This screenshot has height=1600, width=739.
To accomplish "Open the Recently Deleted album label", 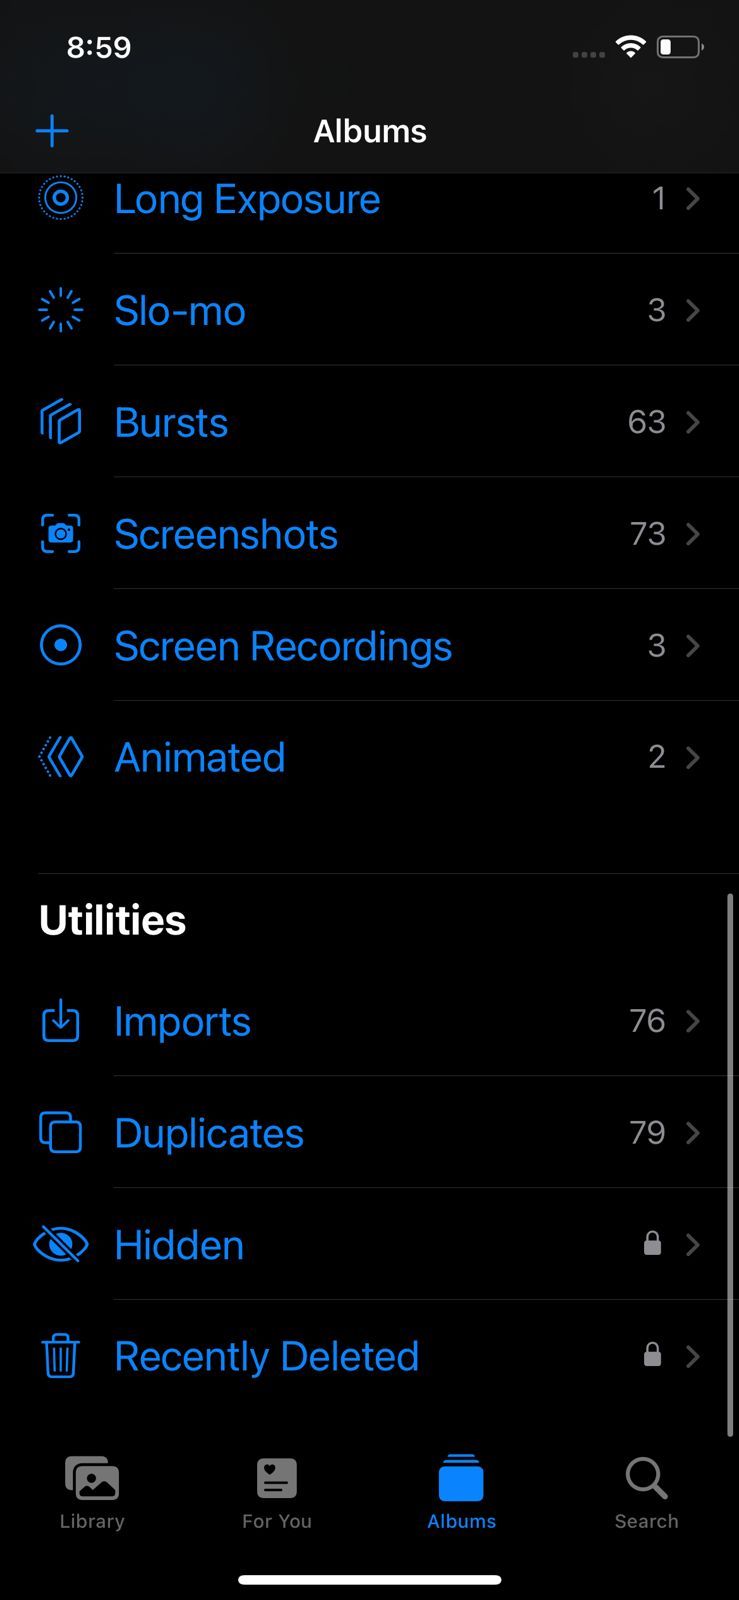I will click(266, 1356).
